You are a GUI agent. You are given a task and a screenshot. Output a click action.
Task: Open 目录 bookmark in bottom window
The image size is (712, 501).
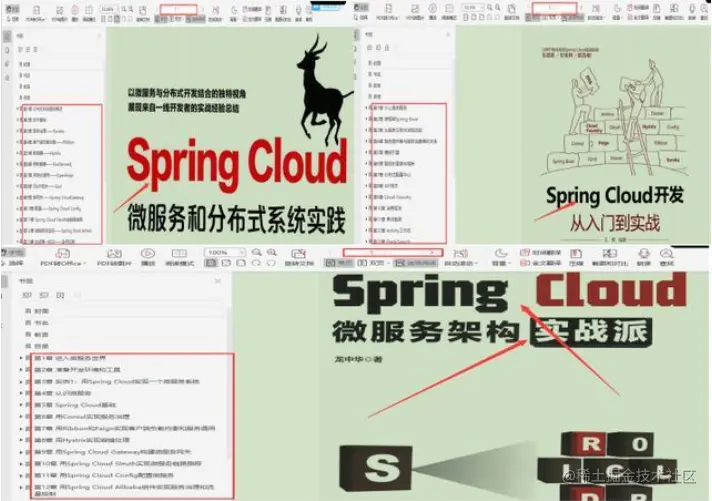pyautogui.click(x=37, y=346)
